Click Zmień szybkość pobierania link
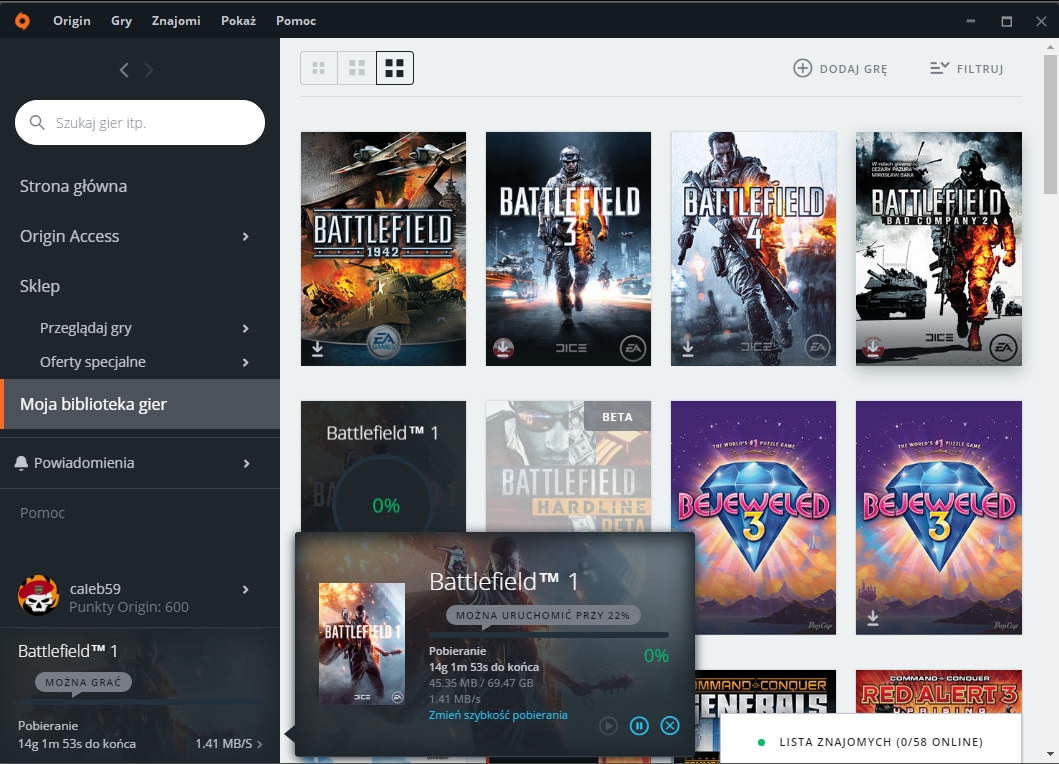 pyautogui.click(x=498, y=715)
